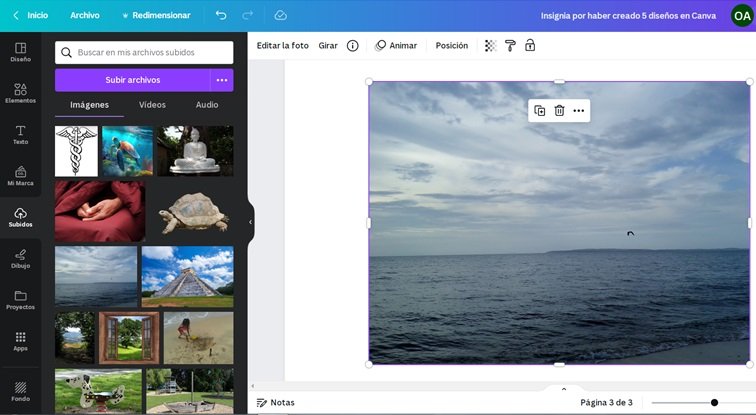Open the Notas panel
Screen dimensions: 756x415
(x=275, y=403)
